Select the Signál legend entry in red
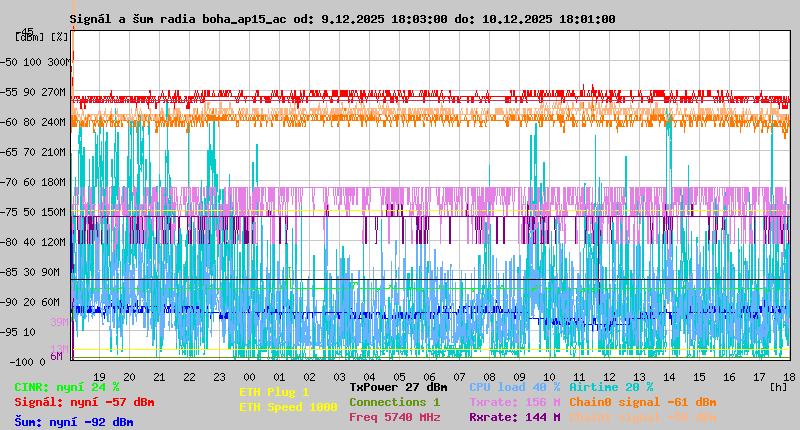The width and height of the screenshot is (800, 430). pos(84,402)
